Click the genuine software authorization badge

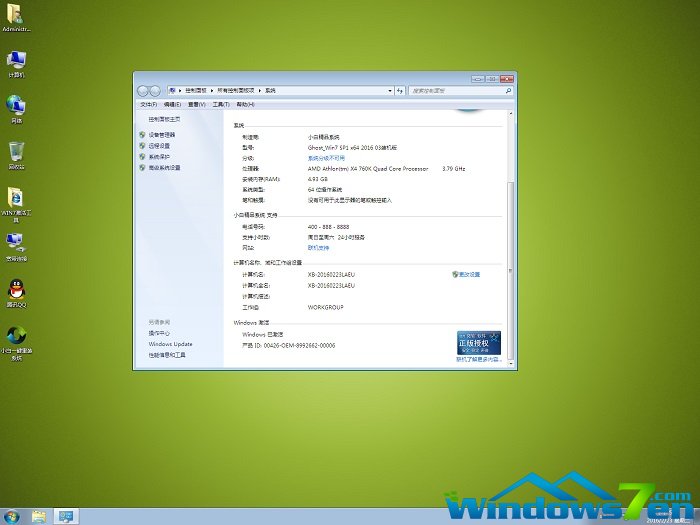tap(478, 343)
